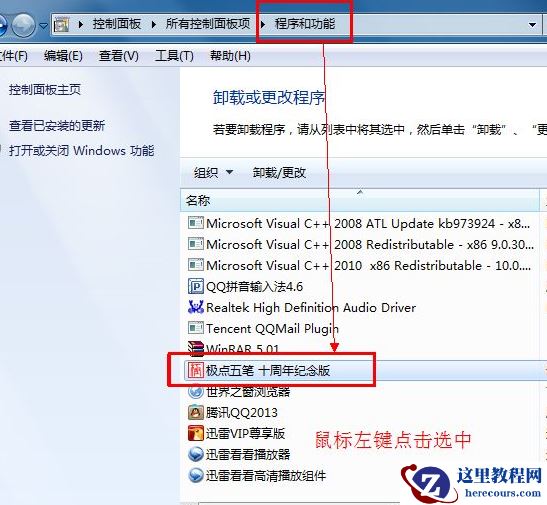
Task: Select the 控制面板 breadcrumb in the address bar
Action: coord(117,24)
